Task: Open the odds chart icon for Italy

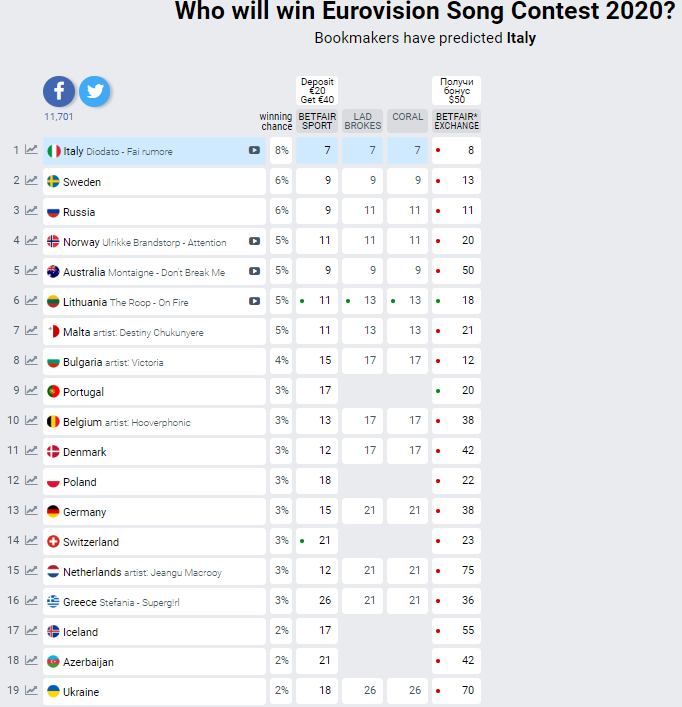Action: [x=31, y=150]
